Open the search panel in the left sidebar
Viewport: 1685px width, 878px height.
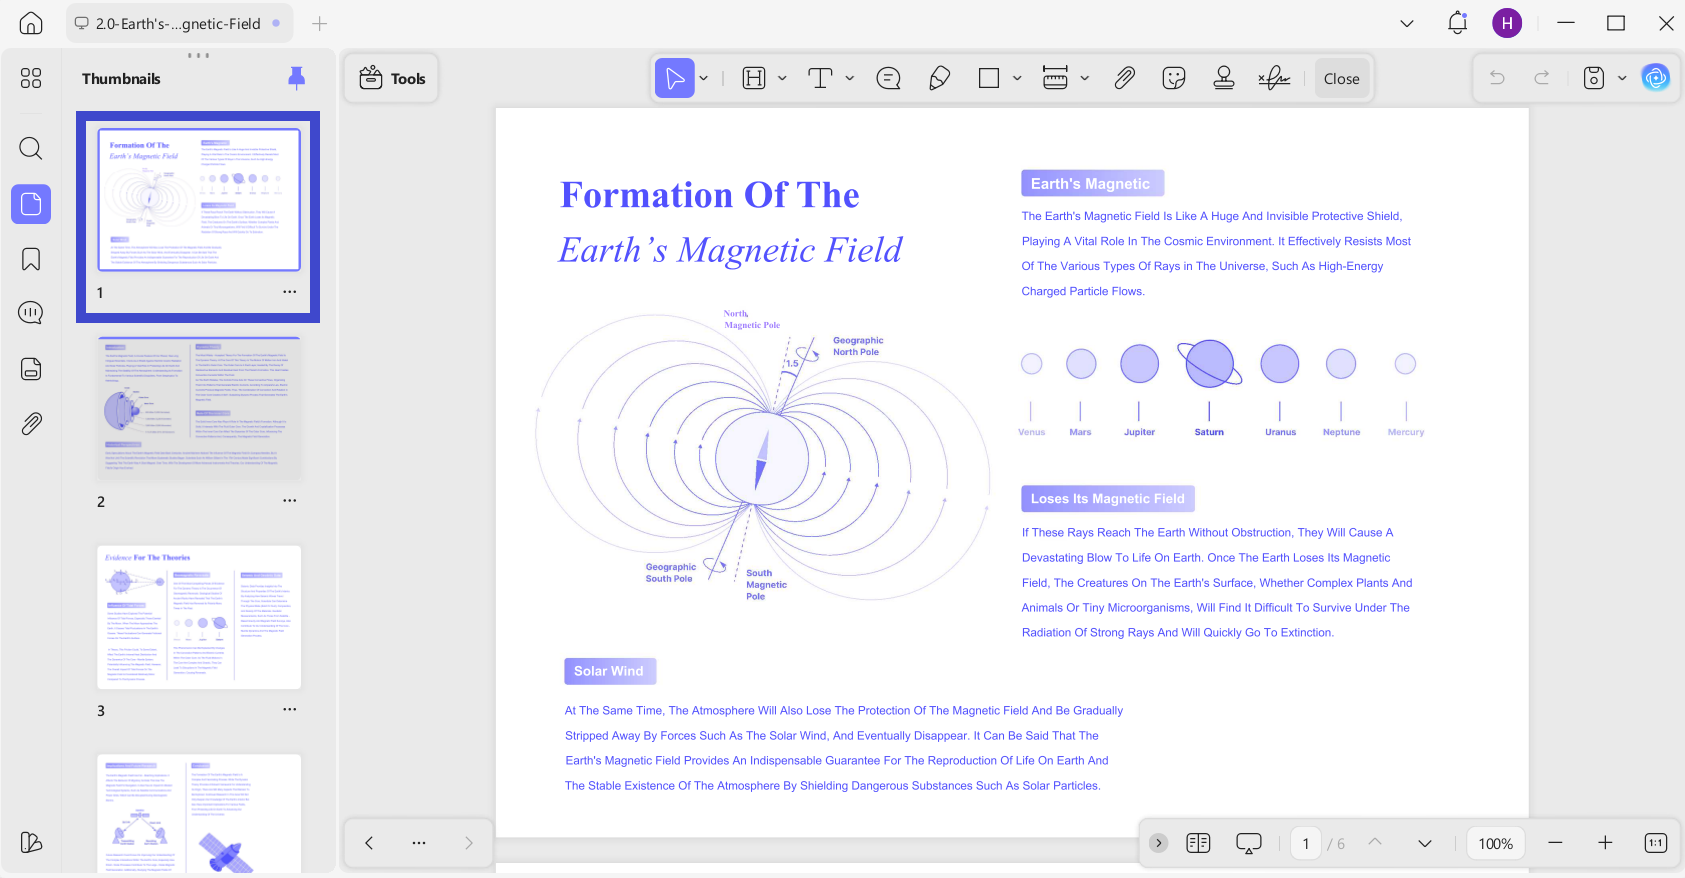click(31, 149)
